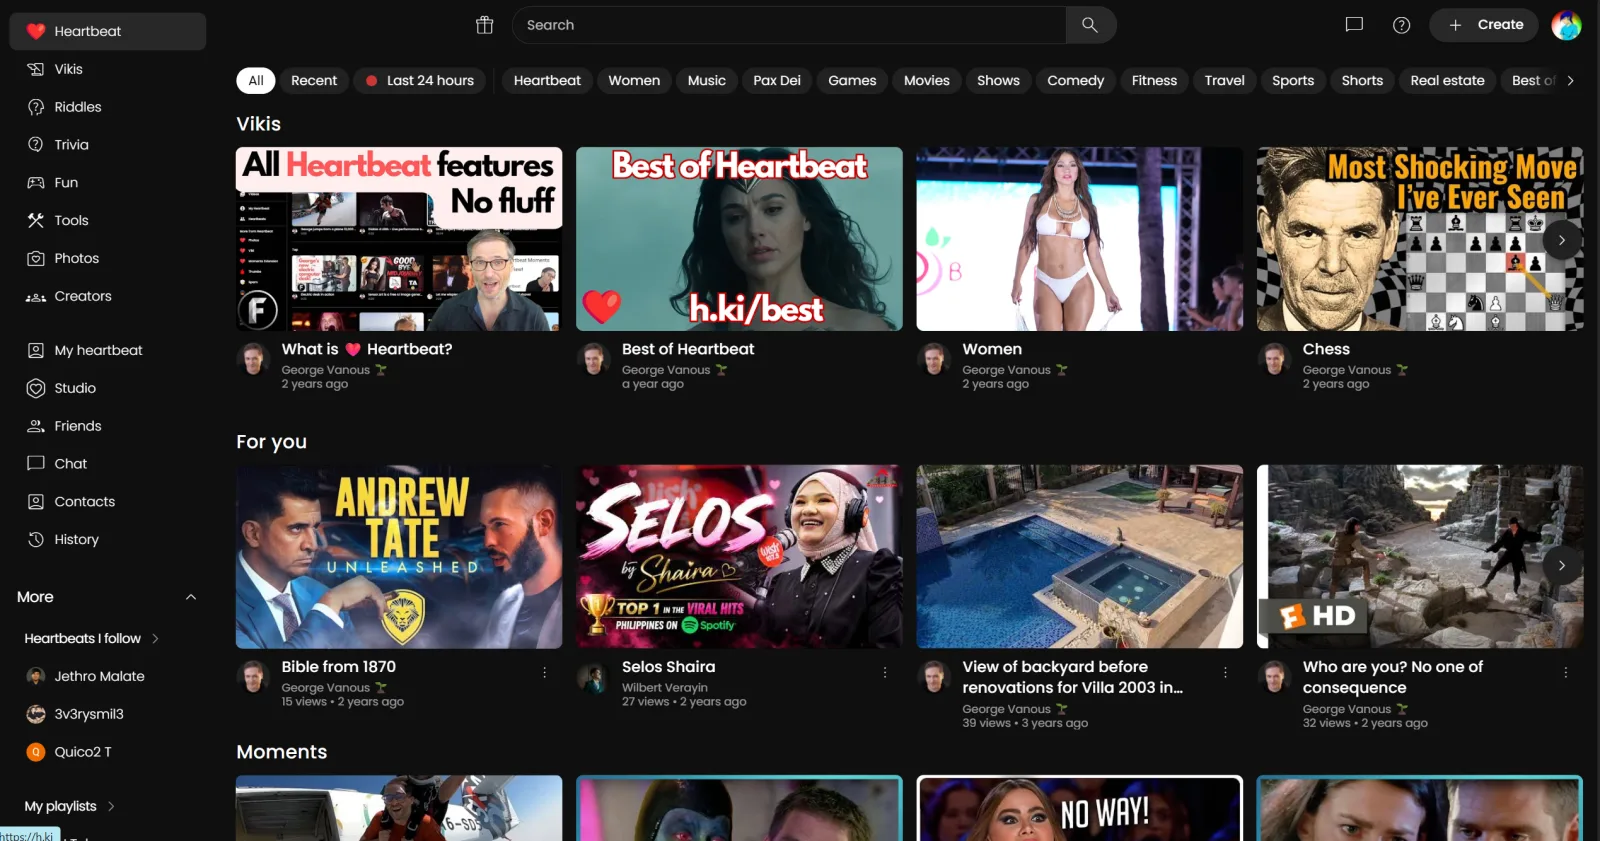The width and height of the screenshot is (1600, 841).
Task: Select the Last 24 hours chip
Action: click(x=420, y=80)
